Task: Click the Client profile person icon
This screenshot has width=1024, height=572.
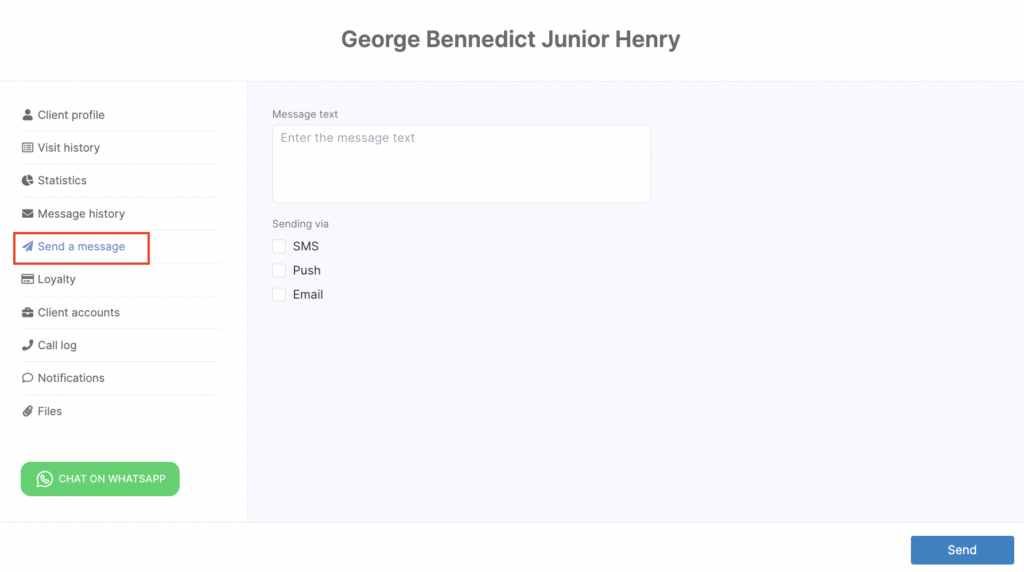Action: (x=28, y=115)
